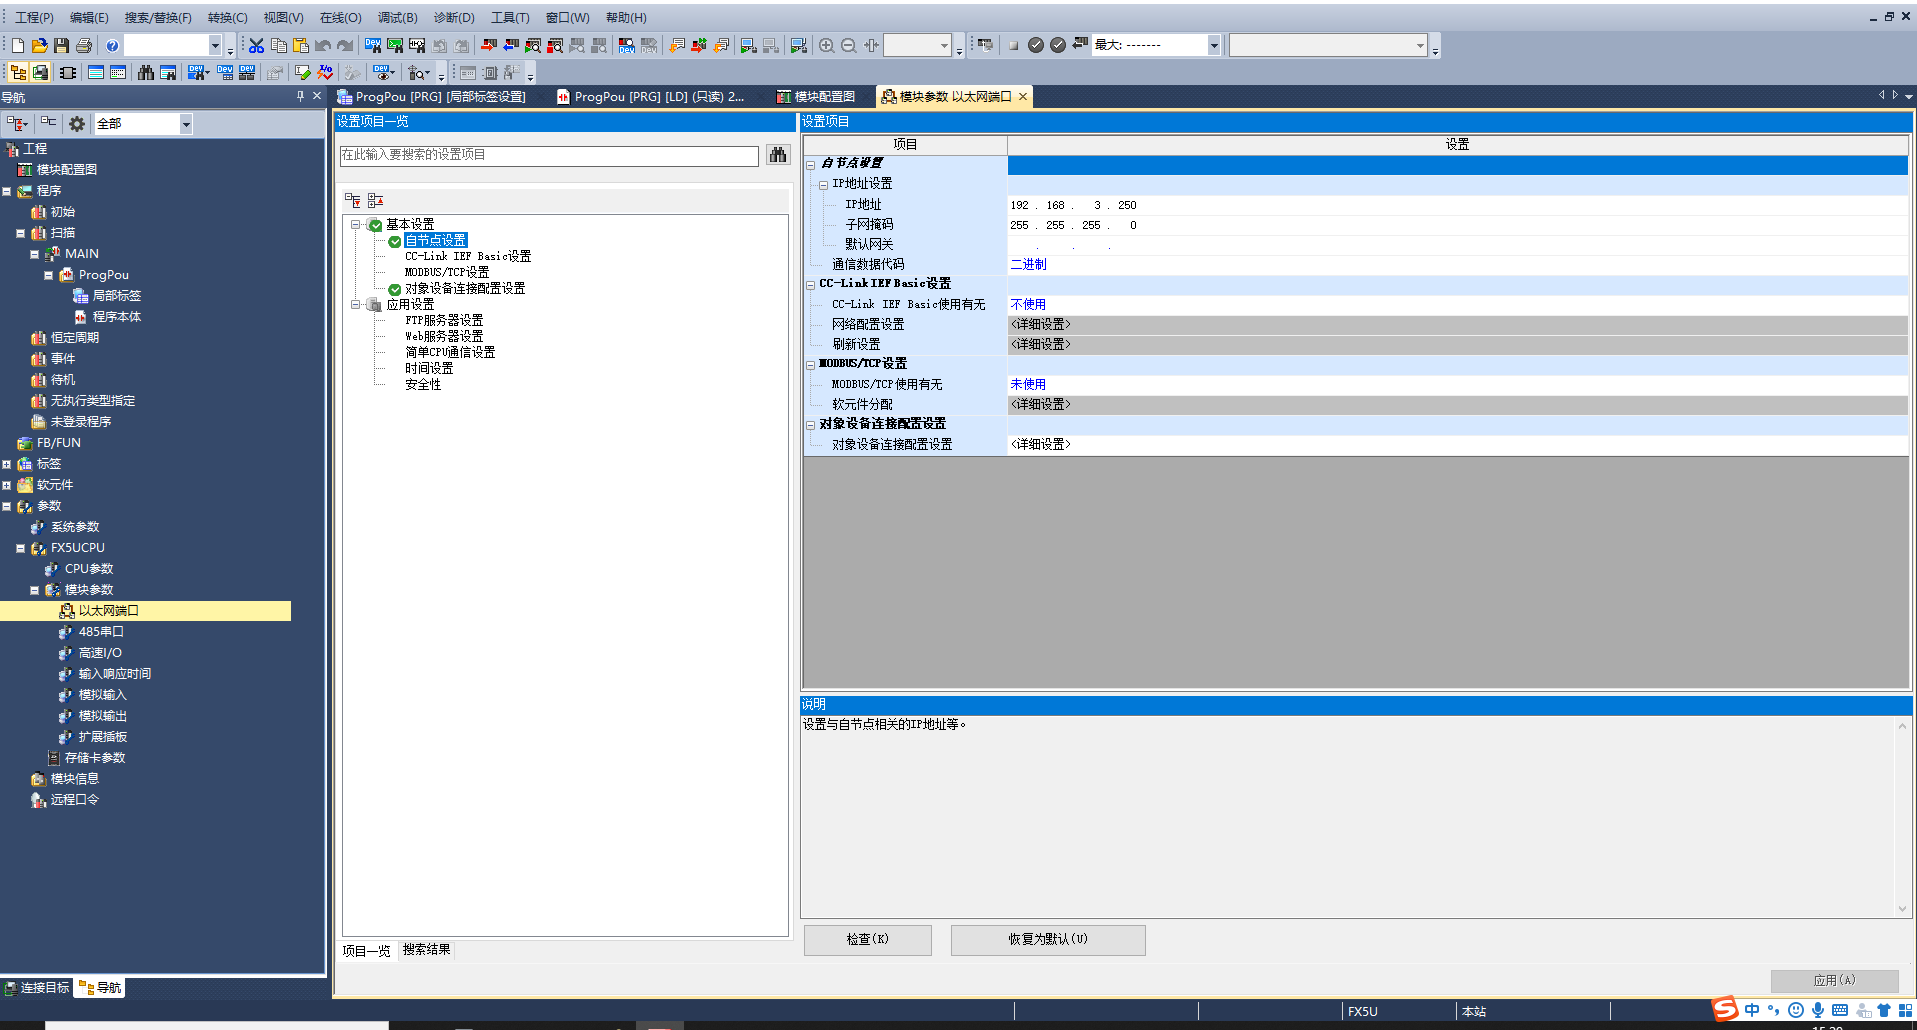Click the Cut scissors icon in toolbar
This screenshot has height=1030, width=1917.
click(x=256, y=46)
